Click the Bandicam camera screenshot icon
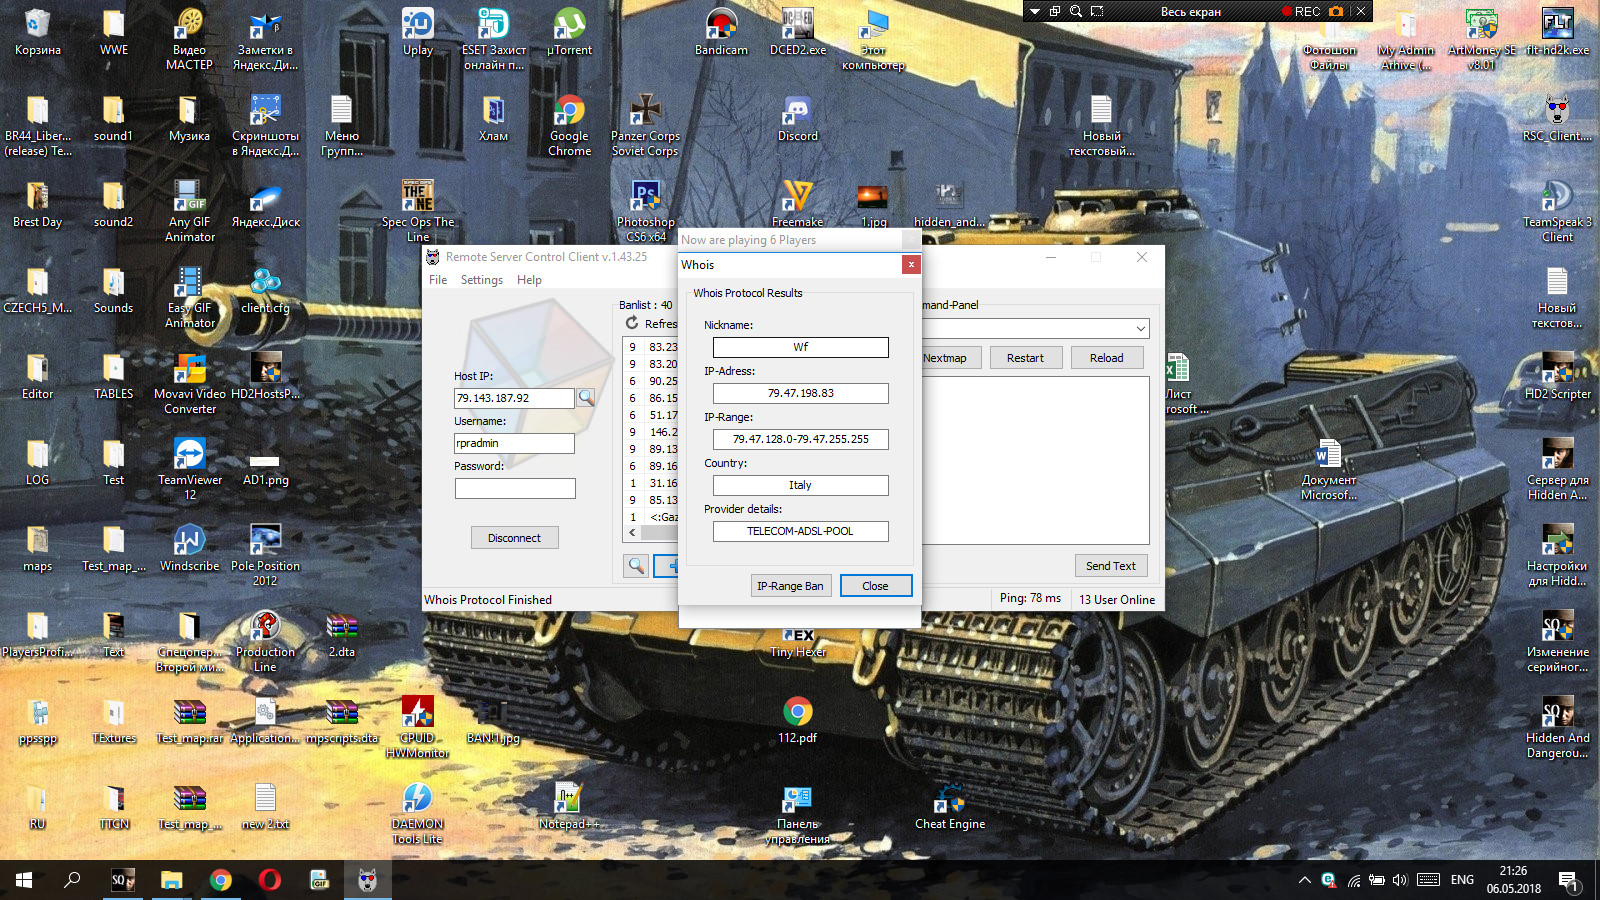This screenshot has height=900, width=1600. click(x=1336, y=11)
